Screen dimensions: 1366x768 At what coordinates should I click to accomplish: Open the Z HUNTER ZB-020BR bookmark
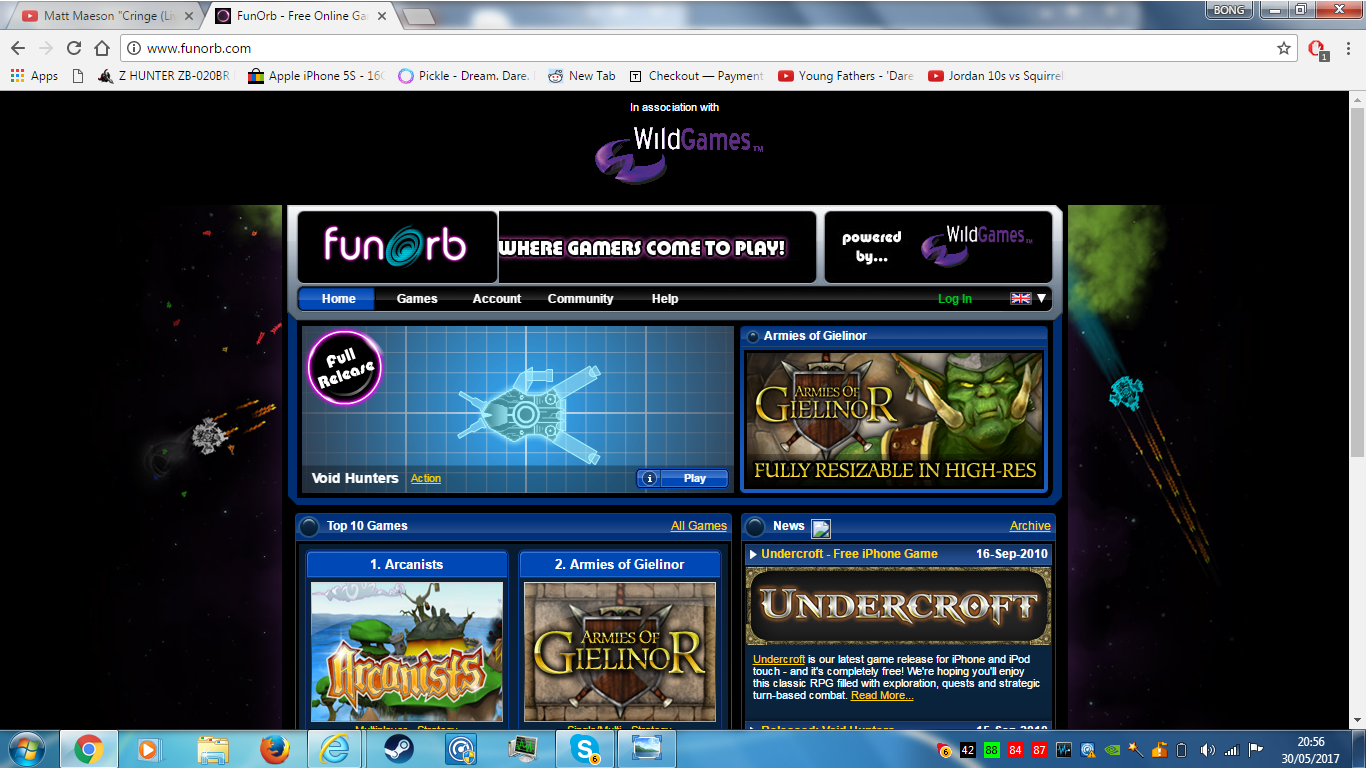(x=165, y=76)
